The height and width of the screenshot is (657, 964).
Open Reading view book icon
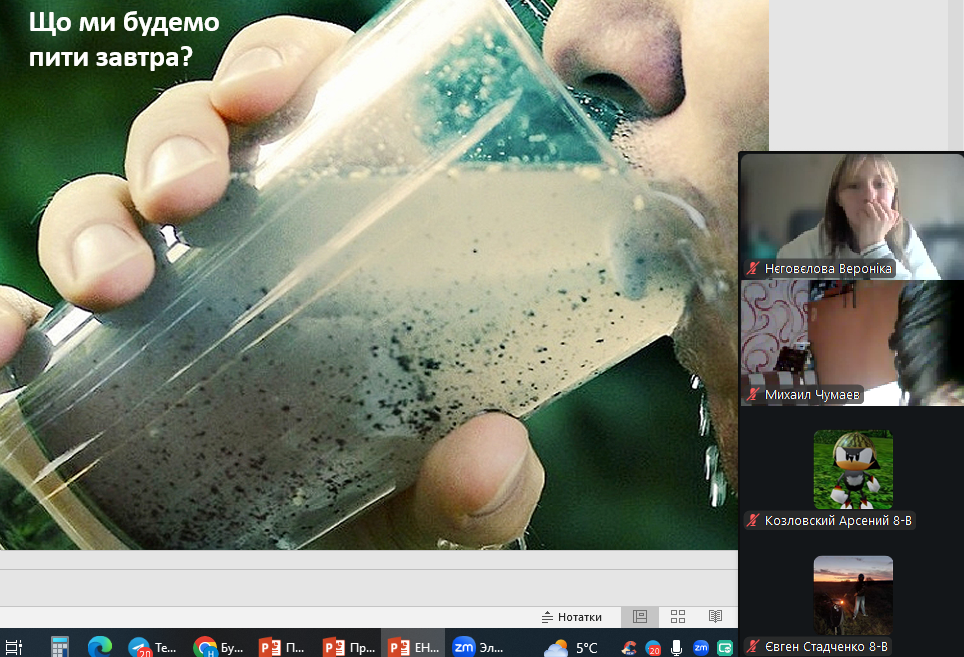(715, 617)
